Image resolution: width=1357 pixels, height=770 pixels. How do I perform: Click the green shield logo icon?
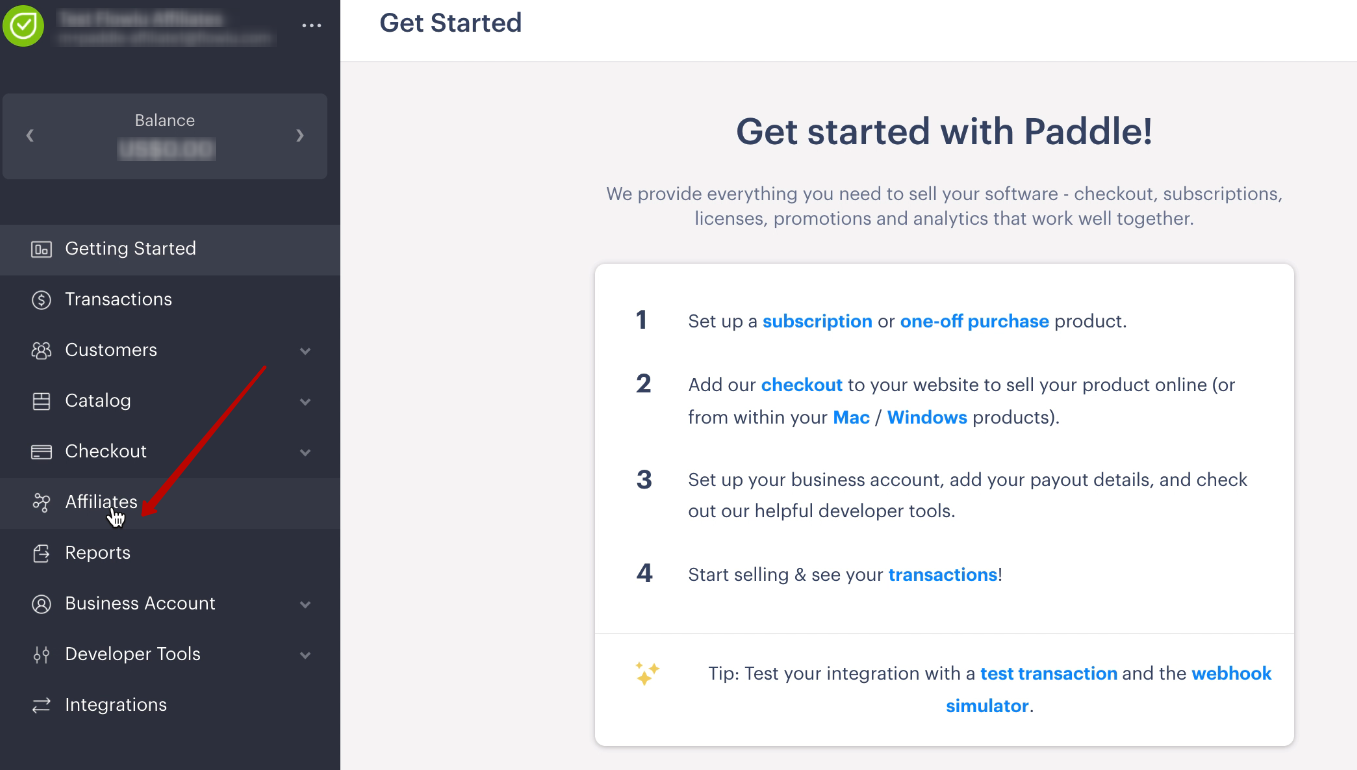23,25
